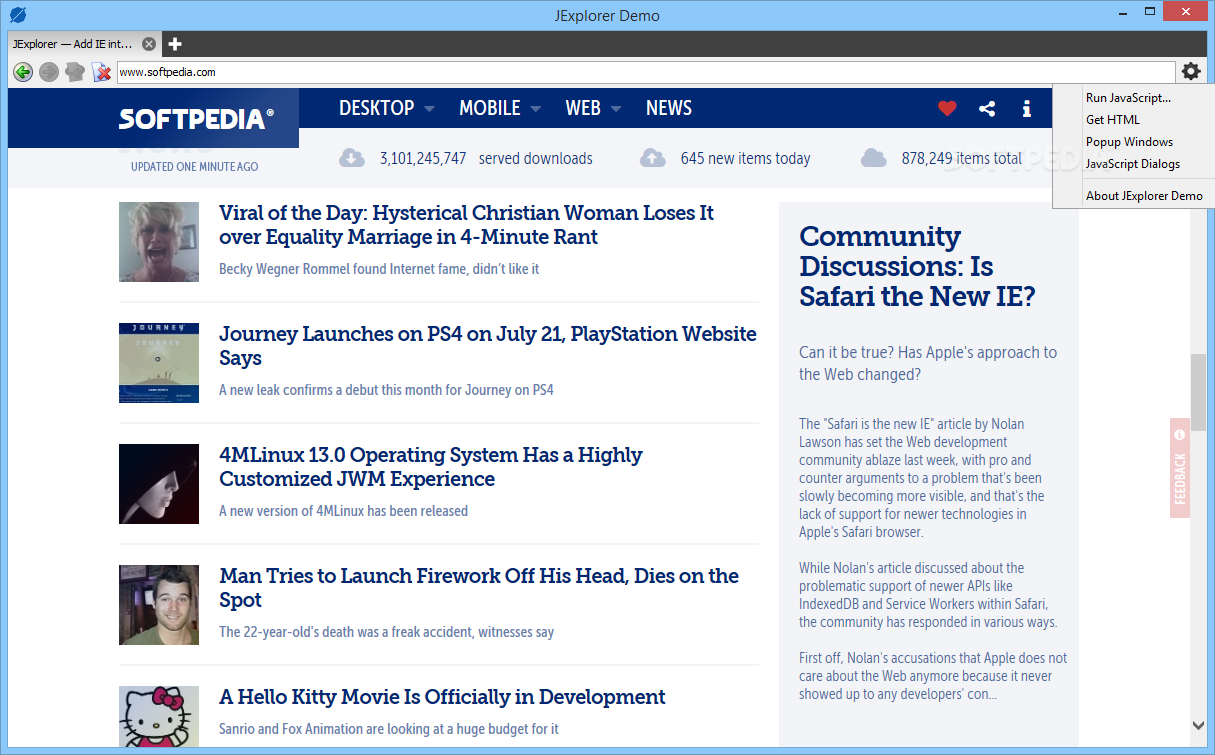The width and height of the screenshot is (1215, 755).
Task: Stop page loading with the red X icon
Action: coord(101,72)
